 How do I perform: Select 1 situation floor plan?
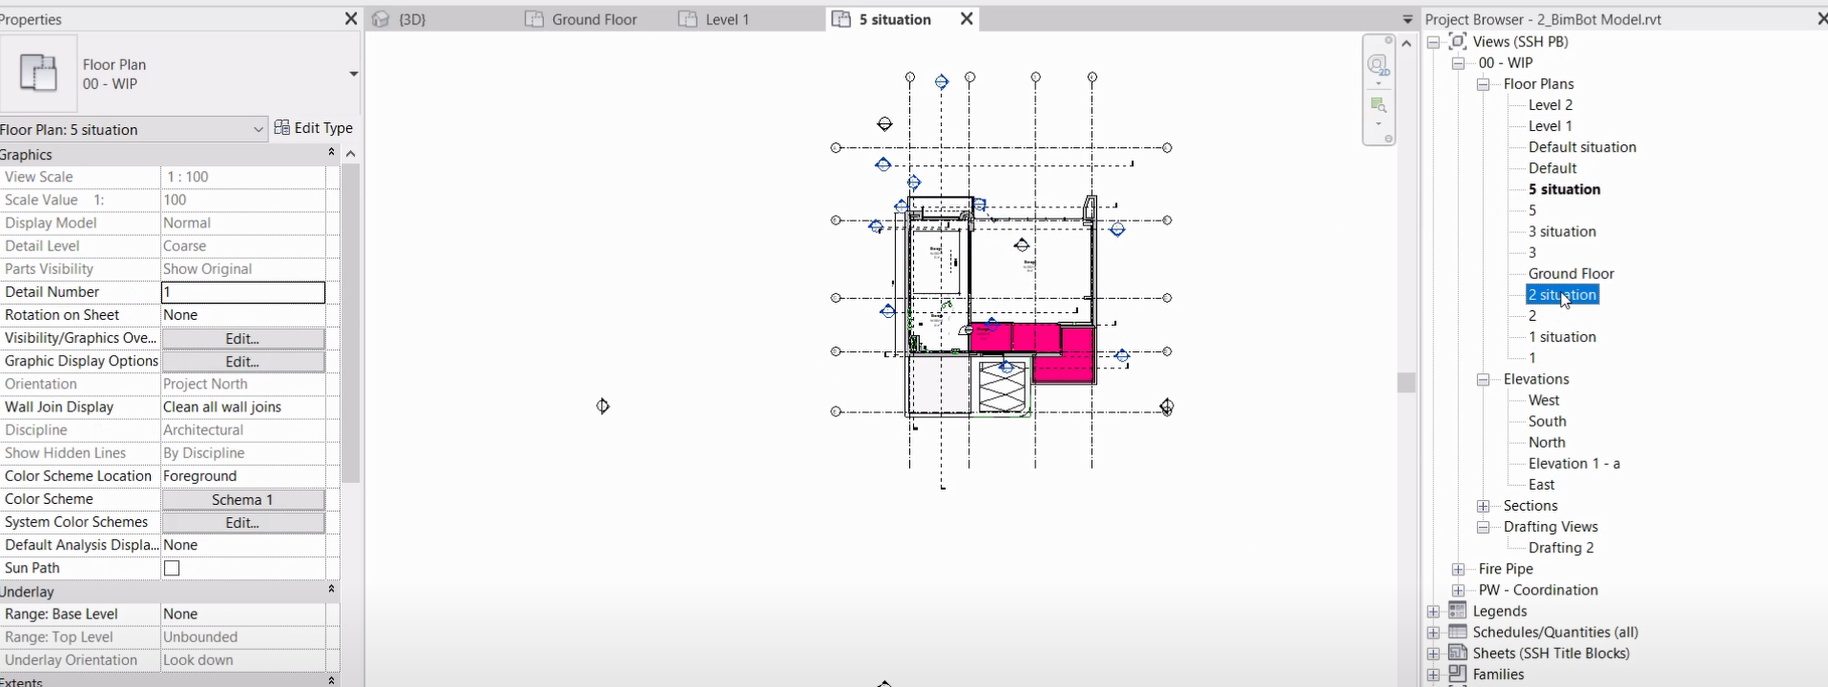click(1562, 337)
